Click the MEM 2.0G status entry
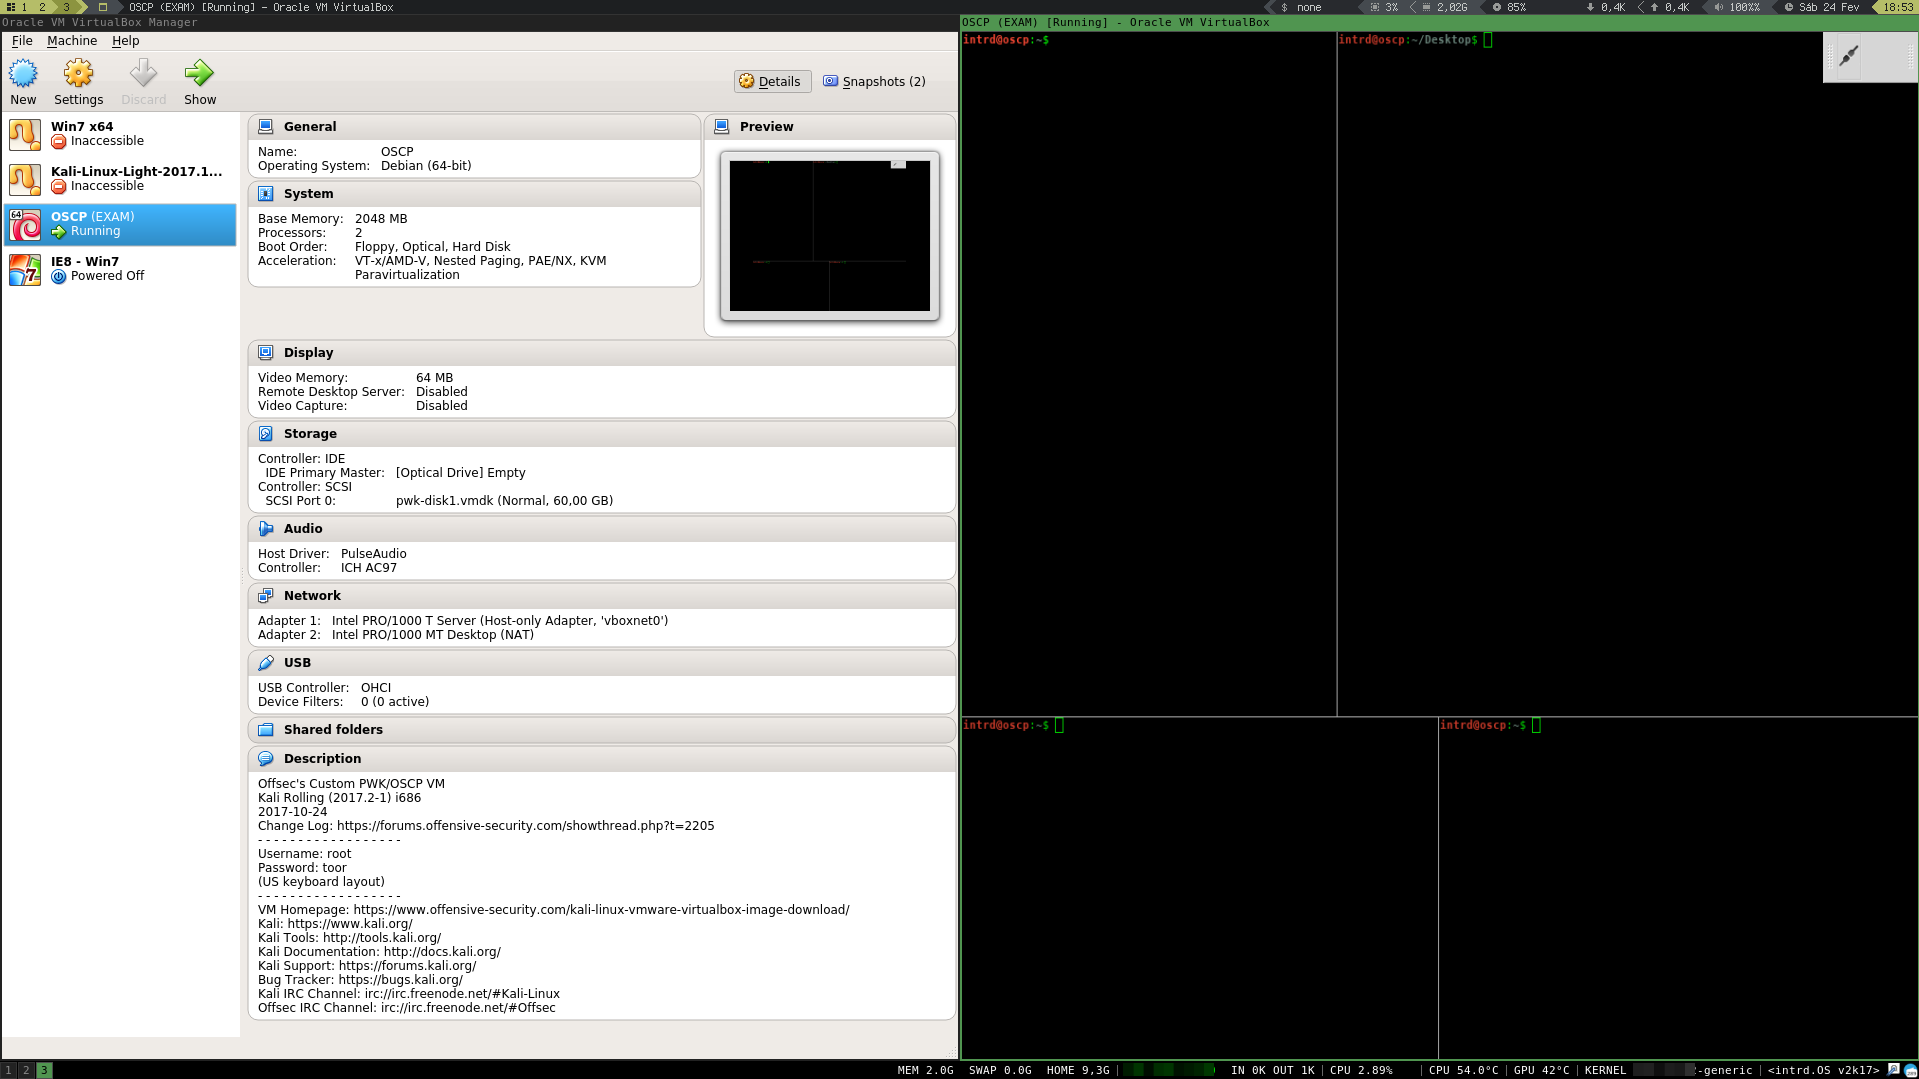The image size is (1919, 1079). point(925,1070)
